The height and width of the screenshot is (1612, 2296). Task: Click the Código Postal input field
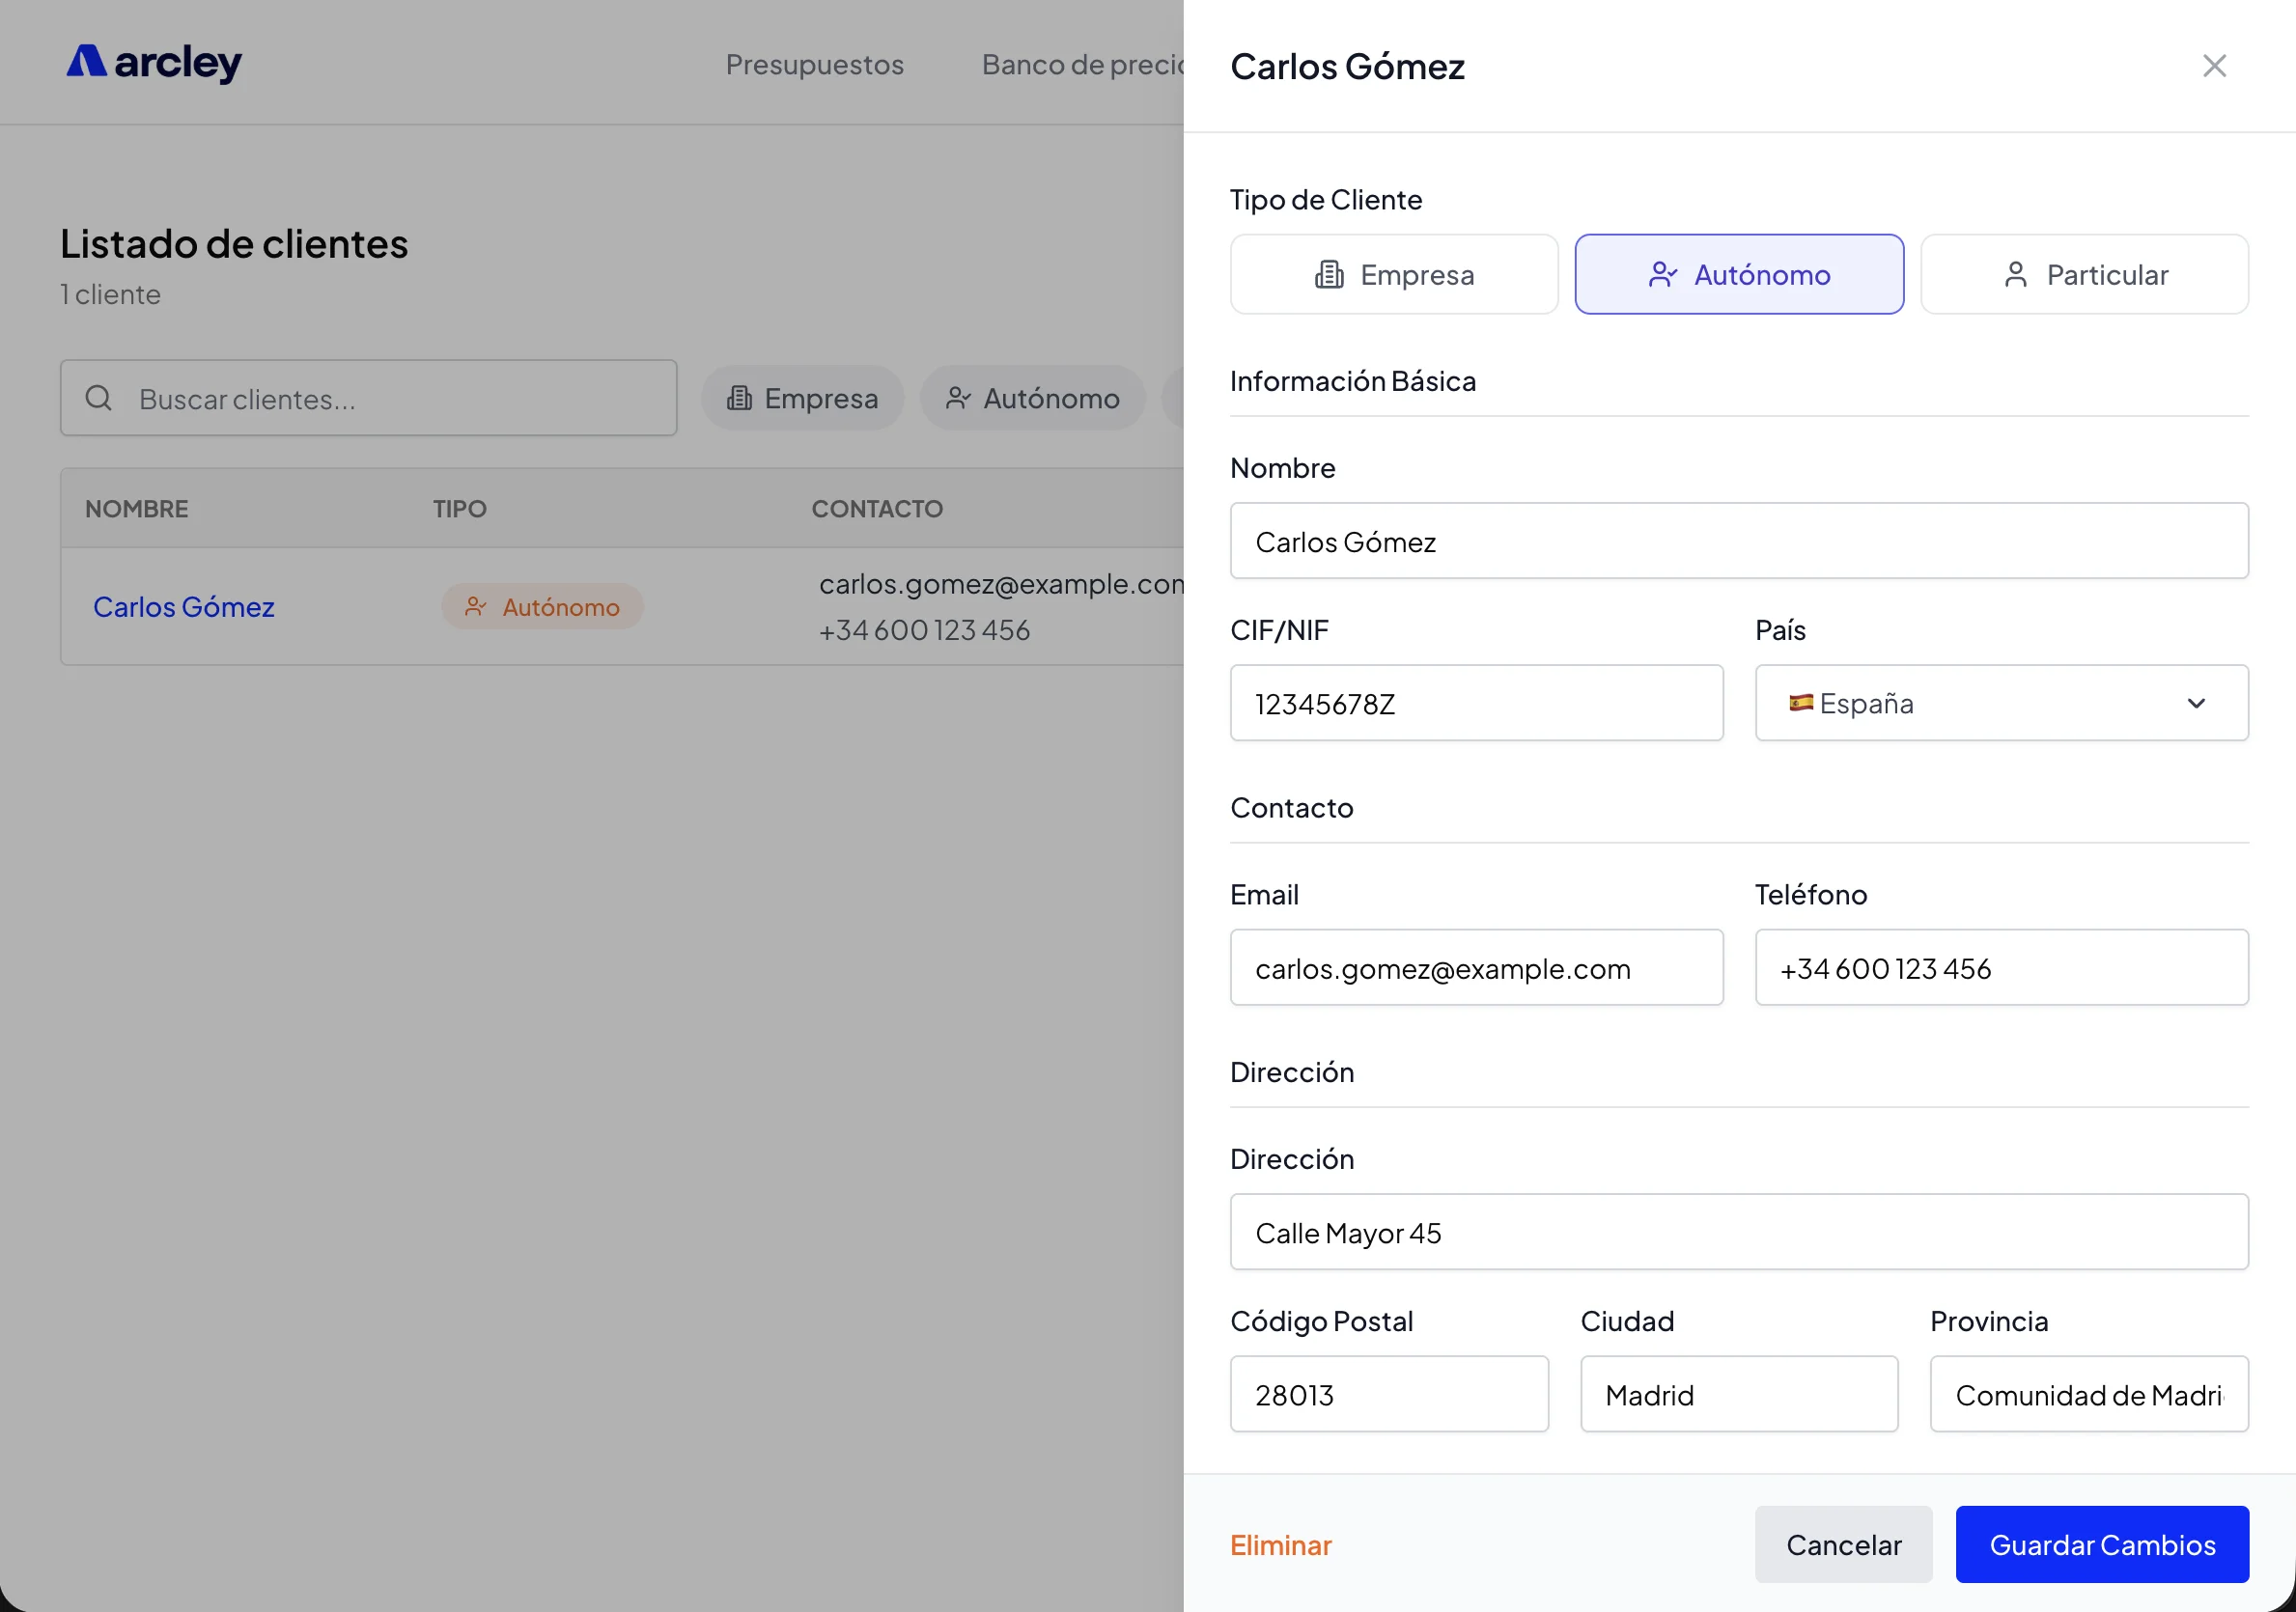pyautogui.click(x=1389, y=1394)
